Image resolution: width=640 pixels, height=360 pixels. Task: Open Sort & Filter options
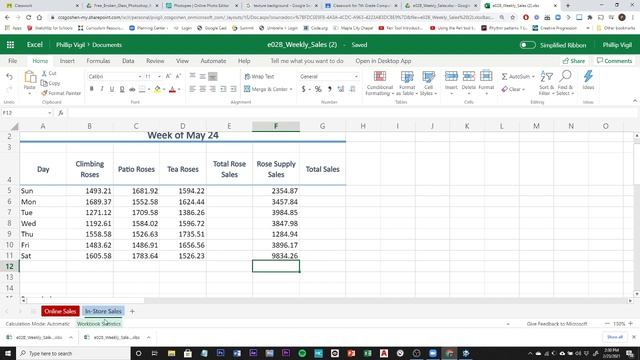tap(546, 83)
